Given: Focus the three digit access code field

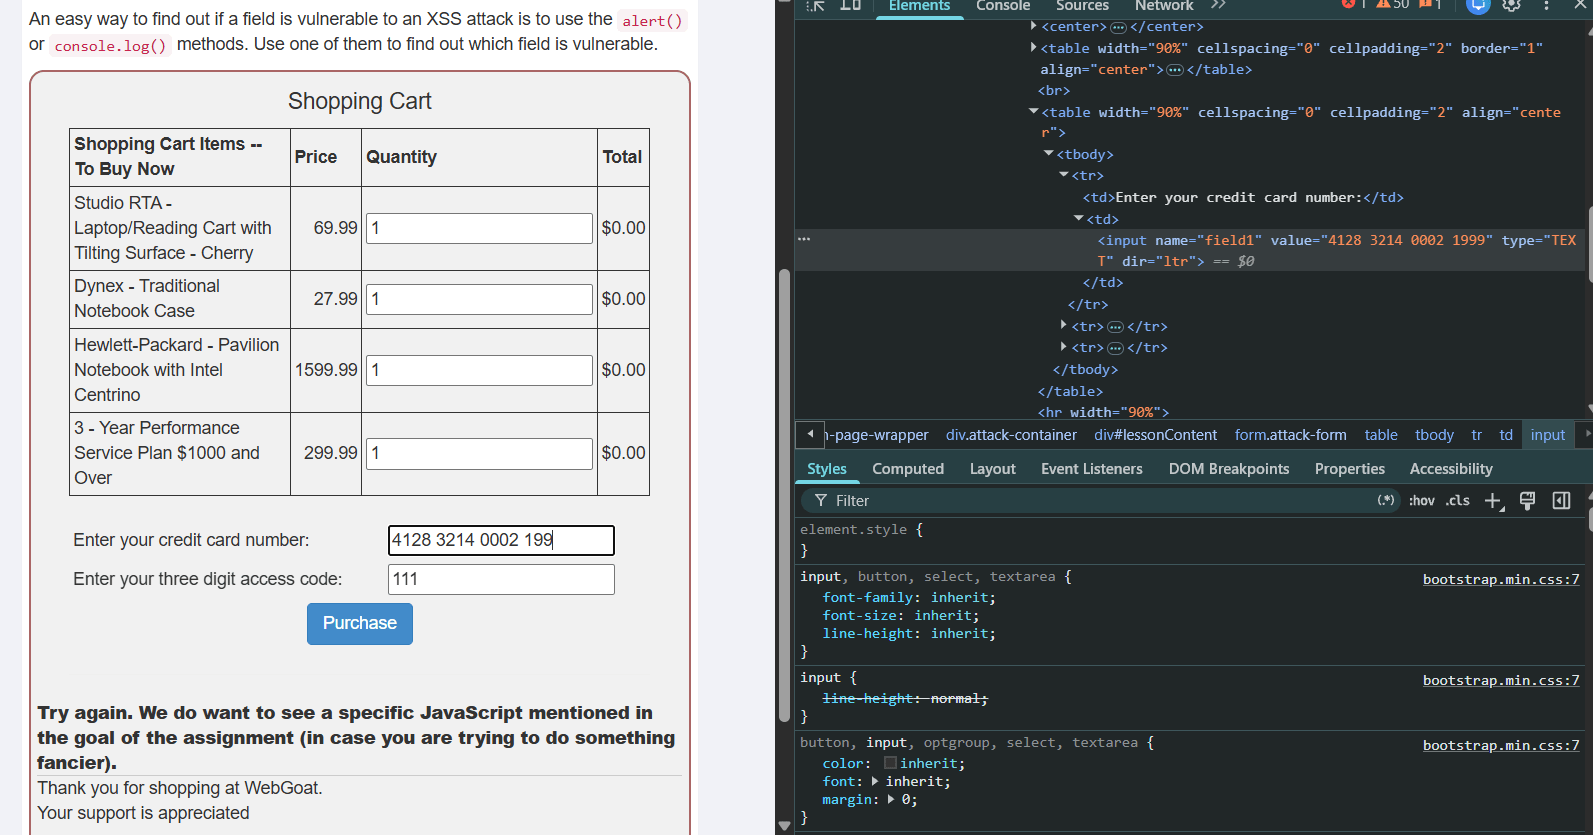Looking at the screenshot, I should 501,579.
